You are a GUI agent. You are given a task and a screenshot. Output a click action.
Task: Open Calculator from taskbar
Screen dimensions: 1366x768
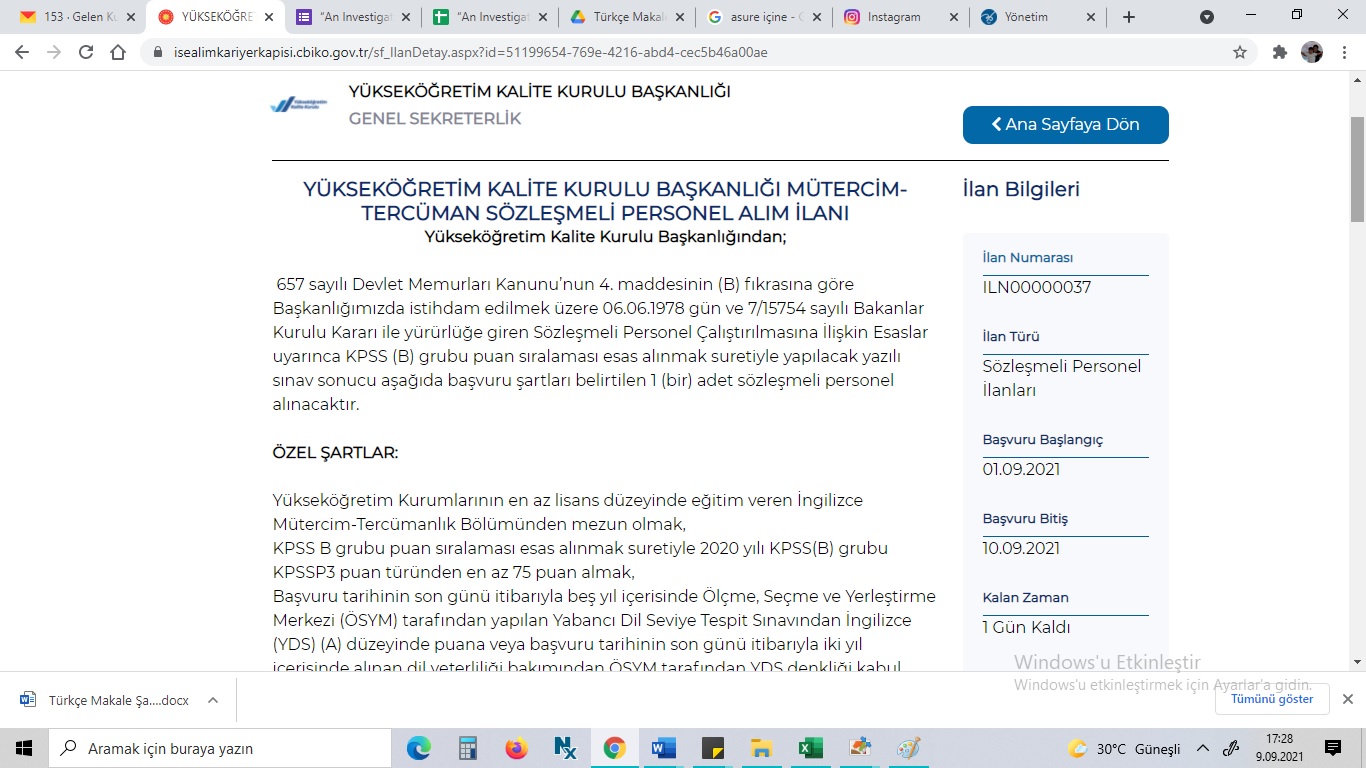click(x=468, y=748)
